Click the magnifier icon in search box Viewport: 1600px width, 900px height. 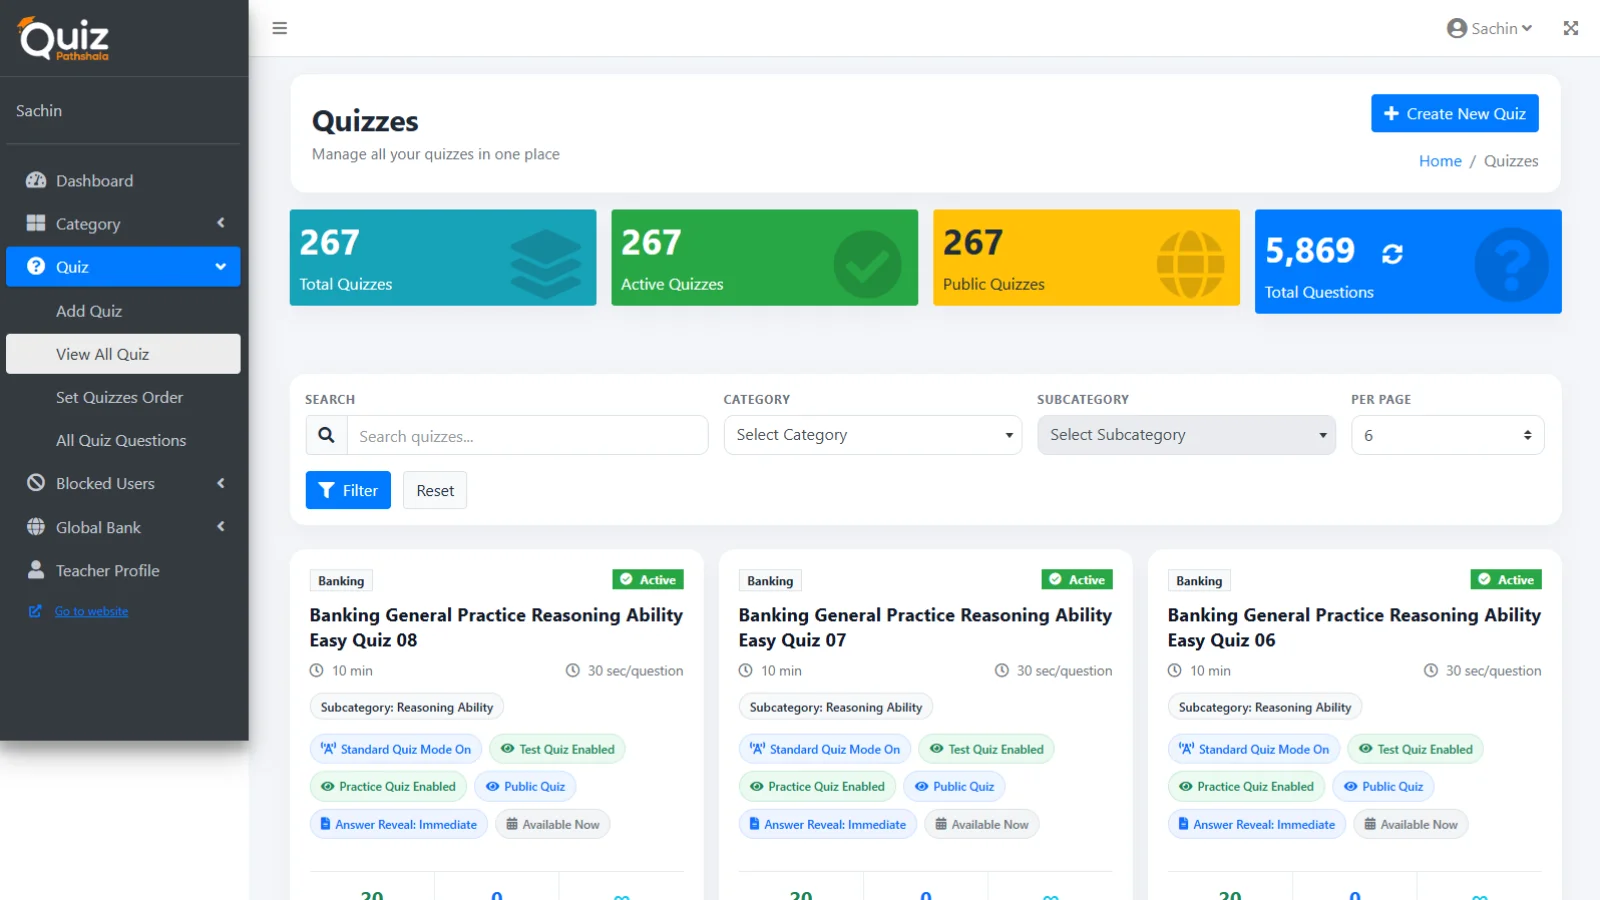pyautogui.click(x=326, y=435)
